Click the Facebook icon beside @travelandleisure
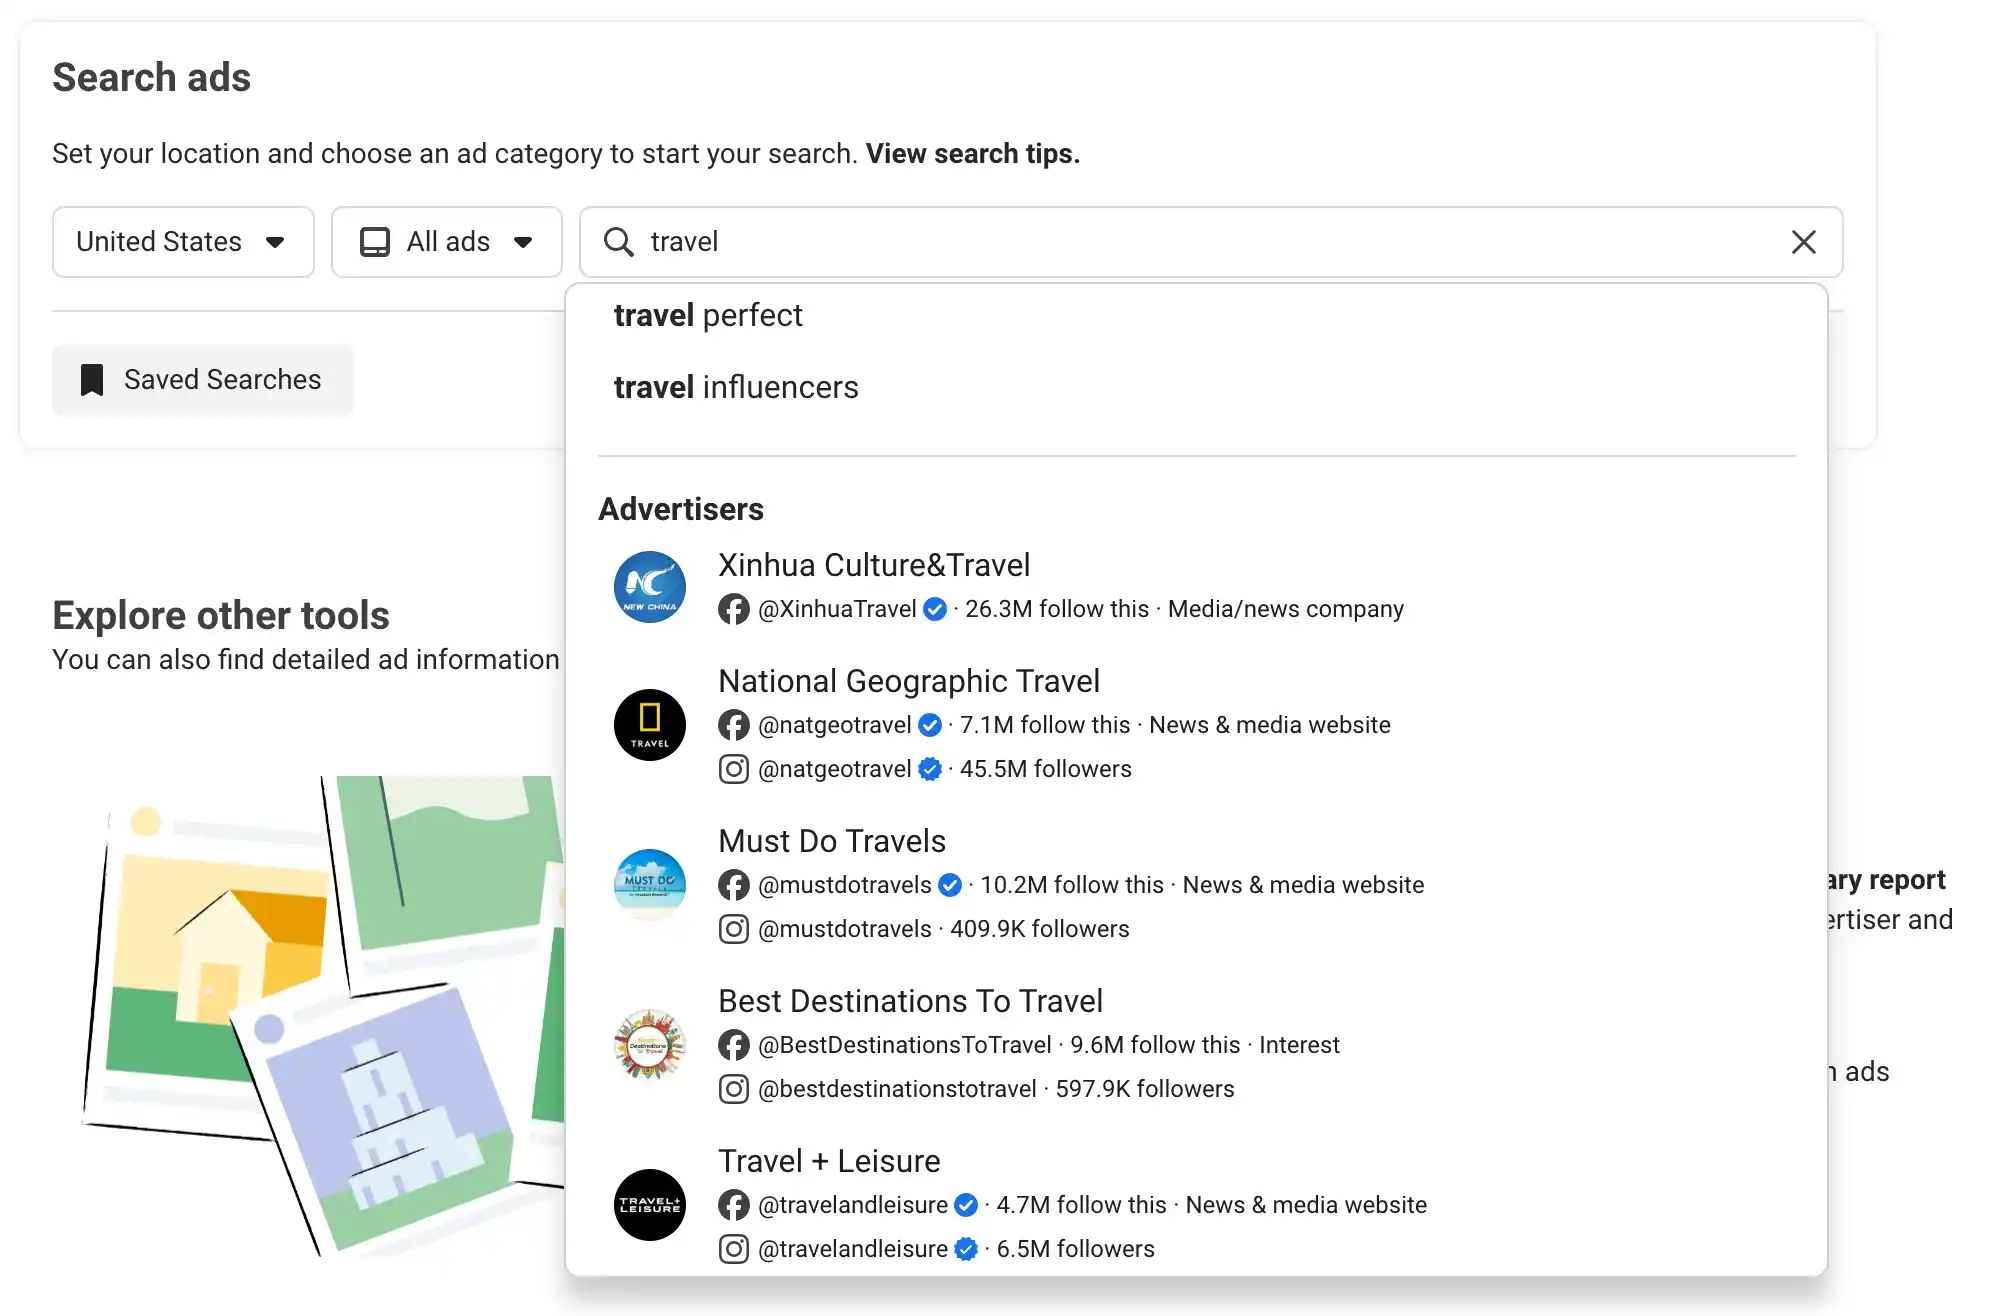Screen dimensions: 2000x1316 coord(734,1205)
